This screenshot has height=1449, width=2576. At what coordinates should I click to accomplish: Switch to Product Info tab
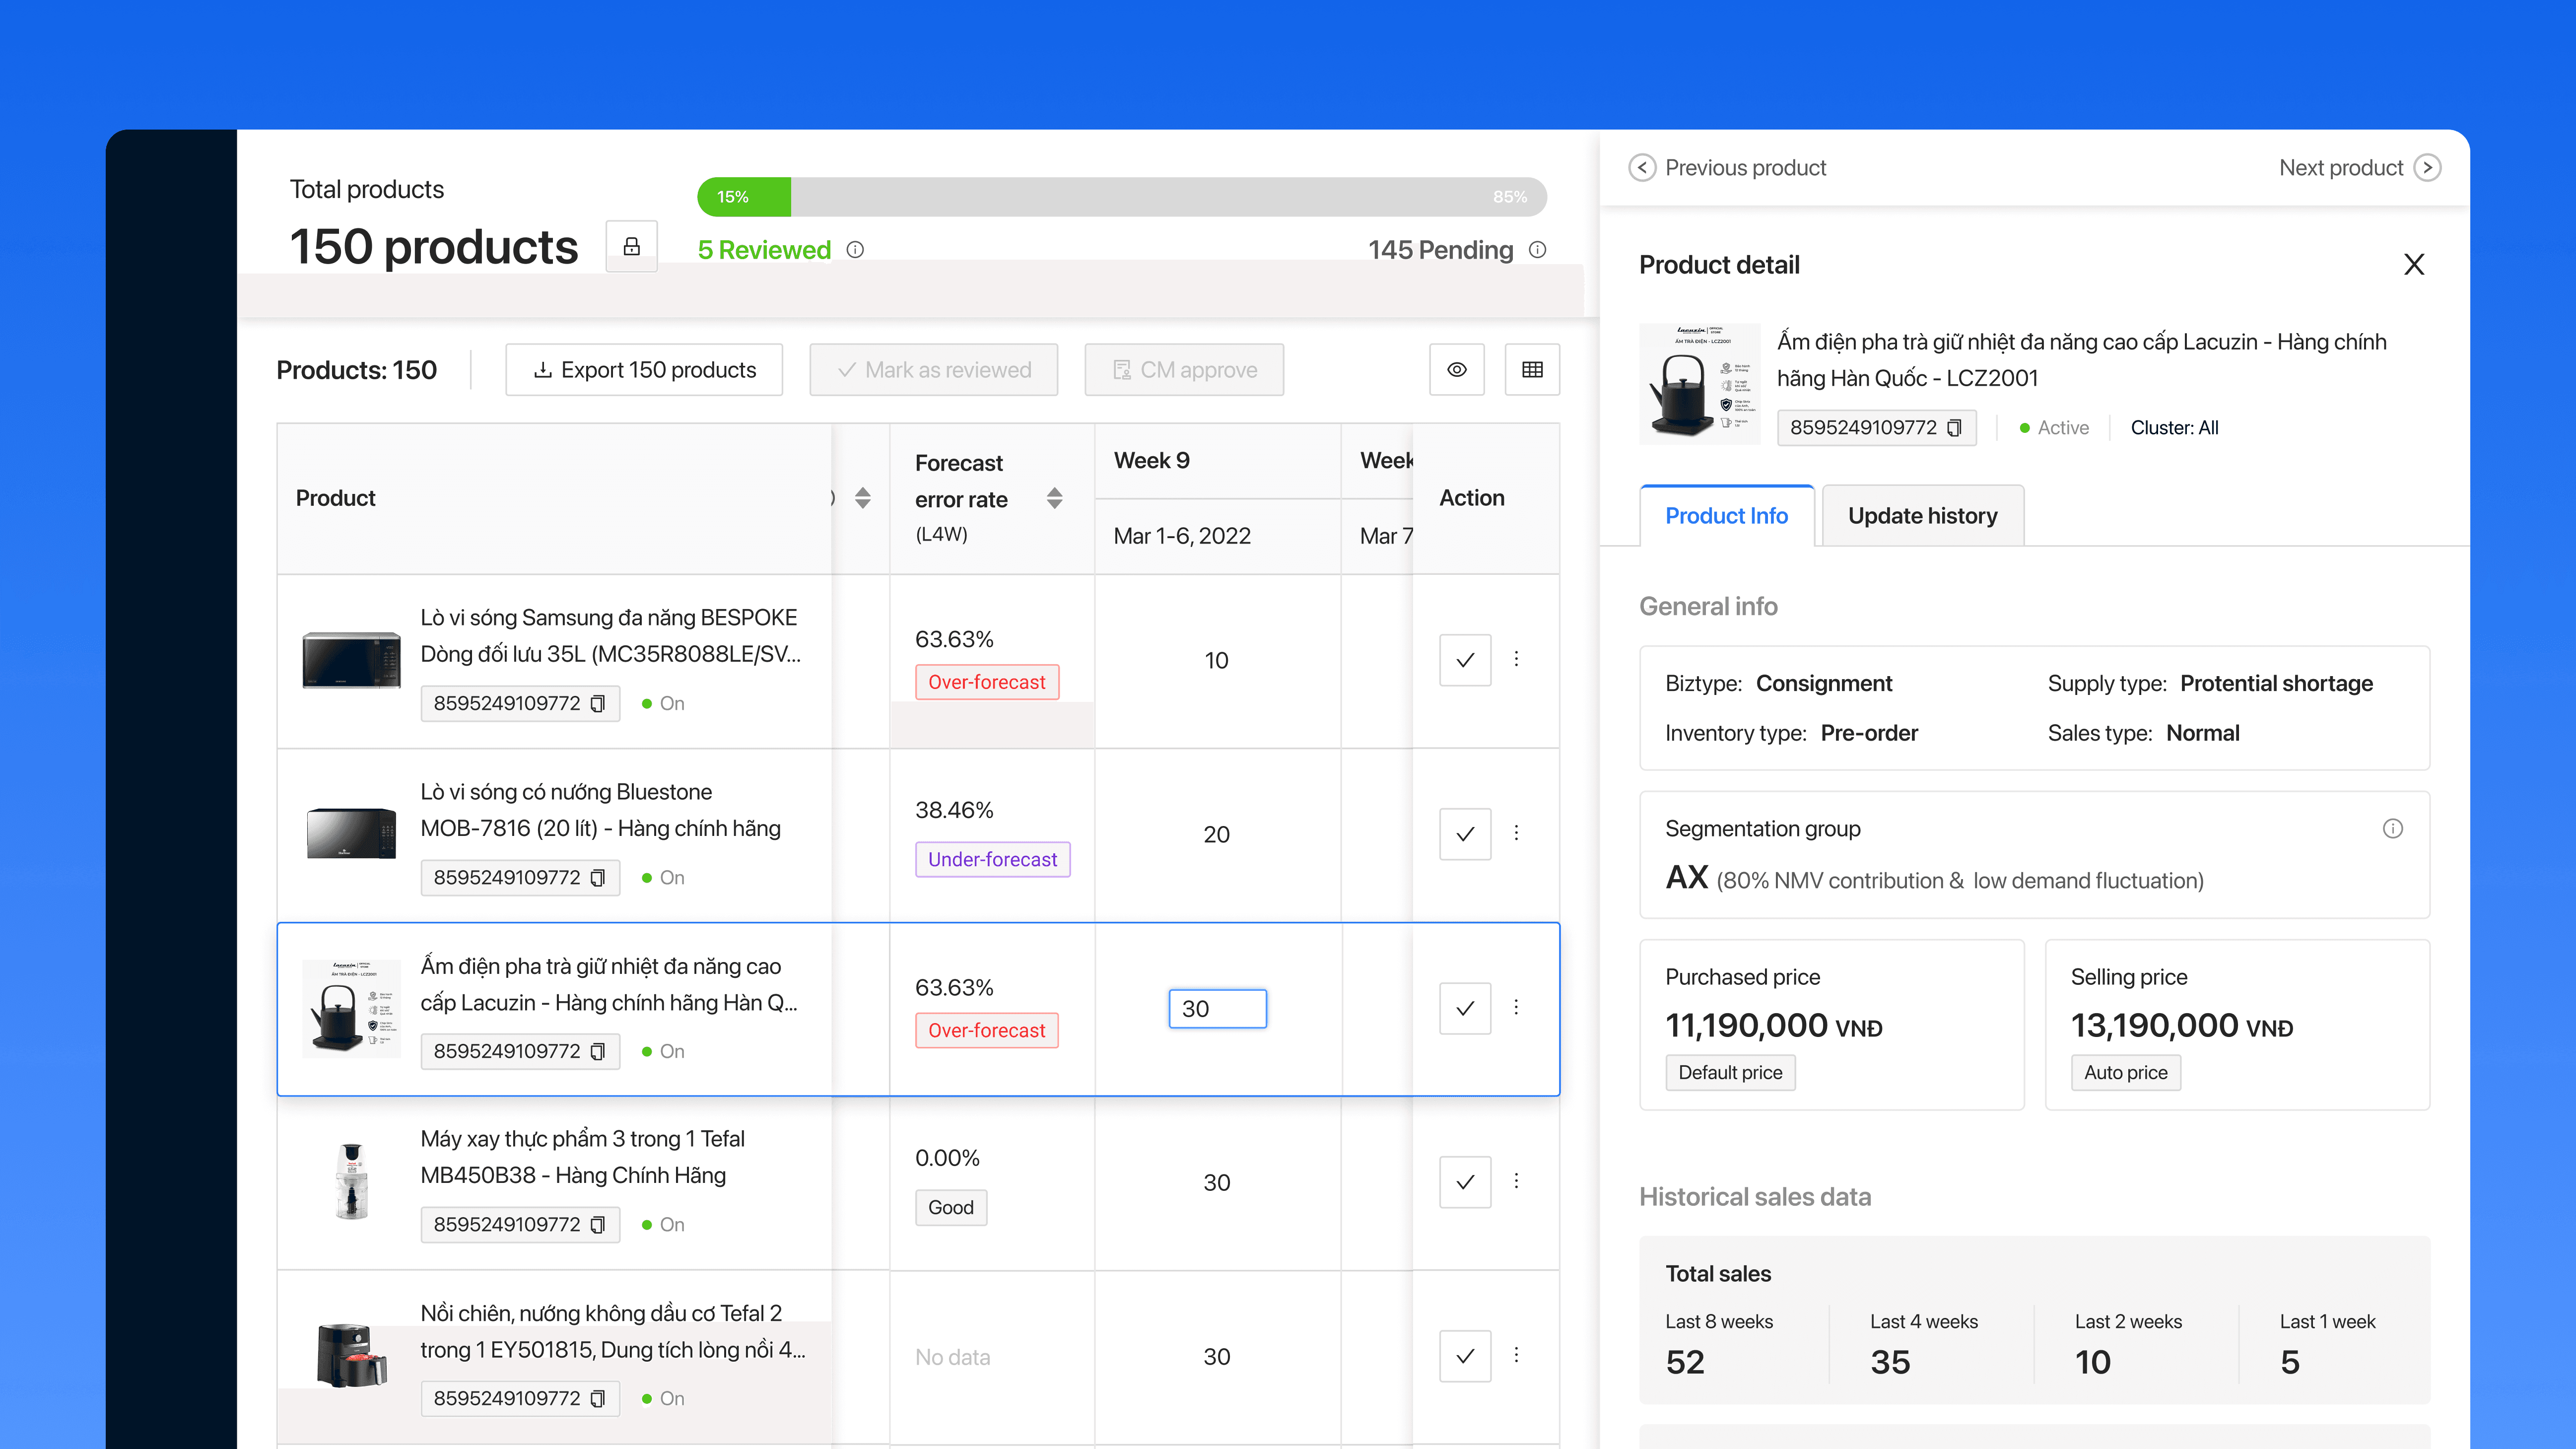[x=1727, y=516]
